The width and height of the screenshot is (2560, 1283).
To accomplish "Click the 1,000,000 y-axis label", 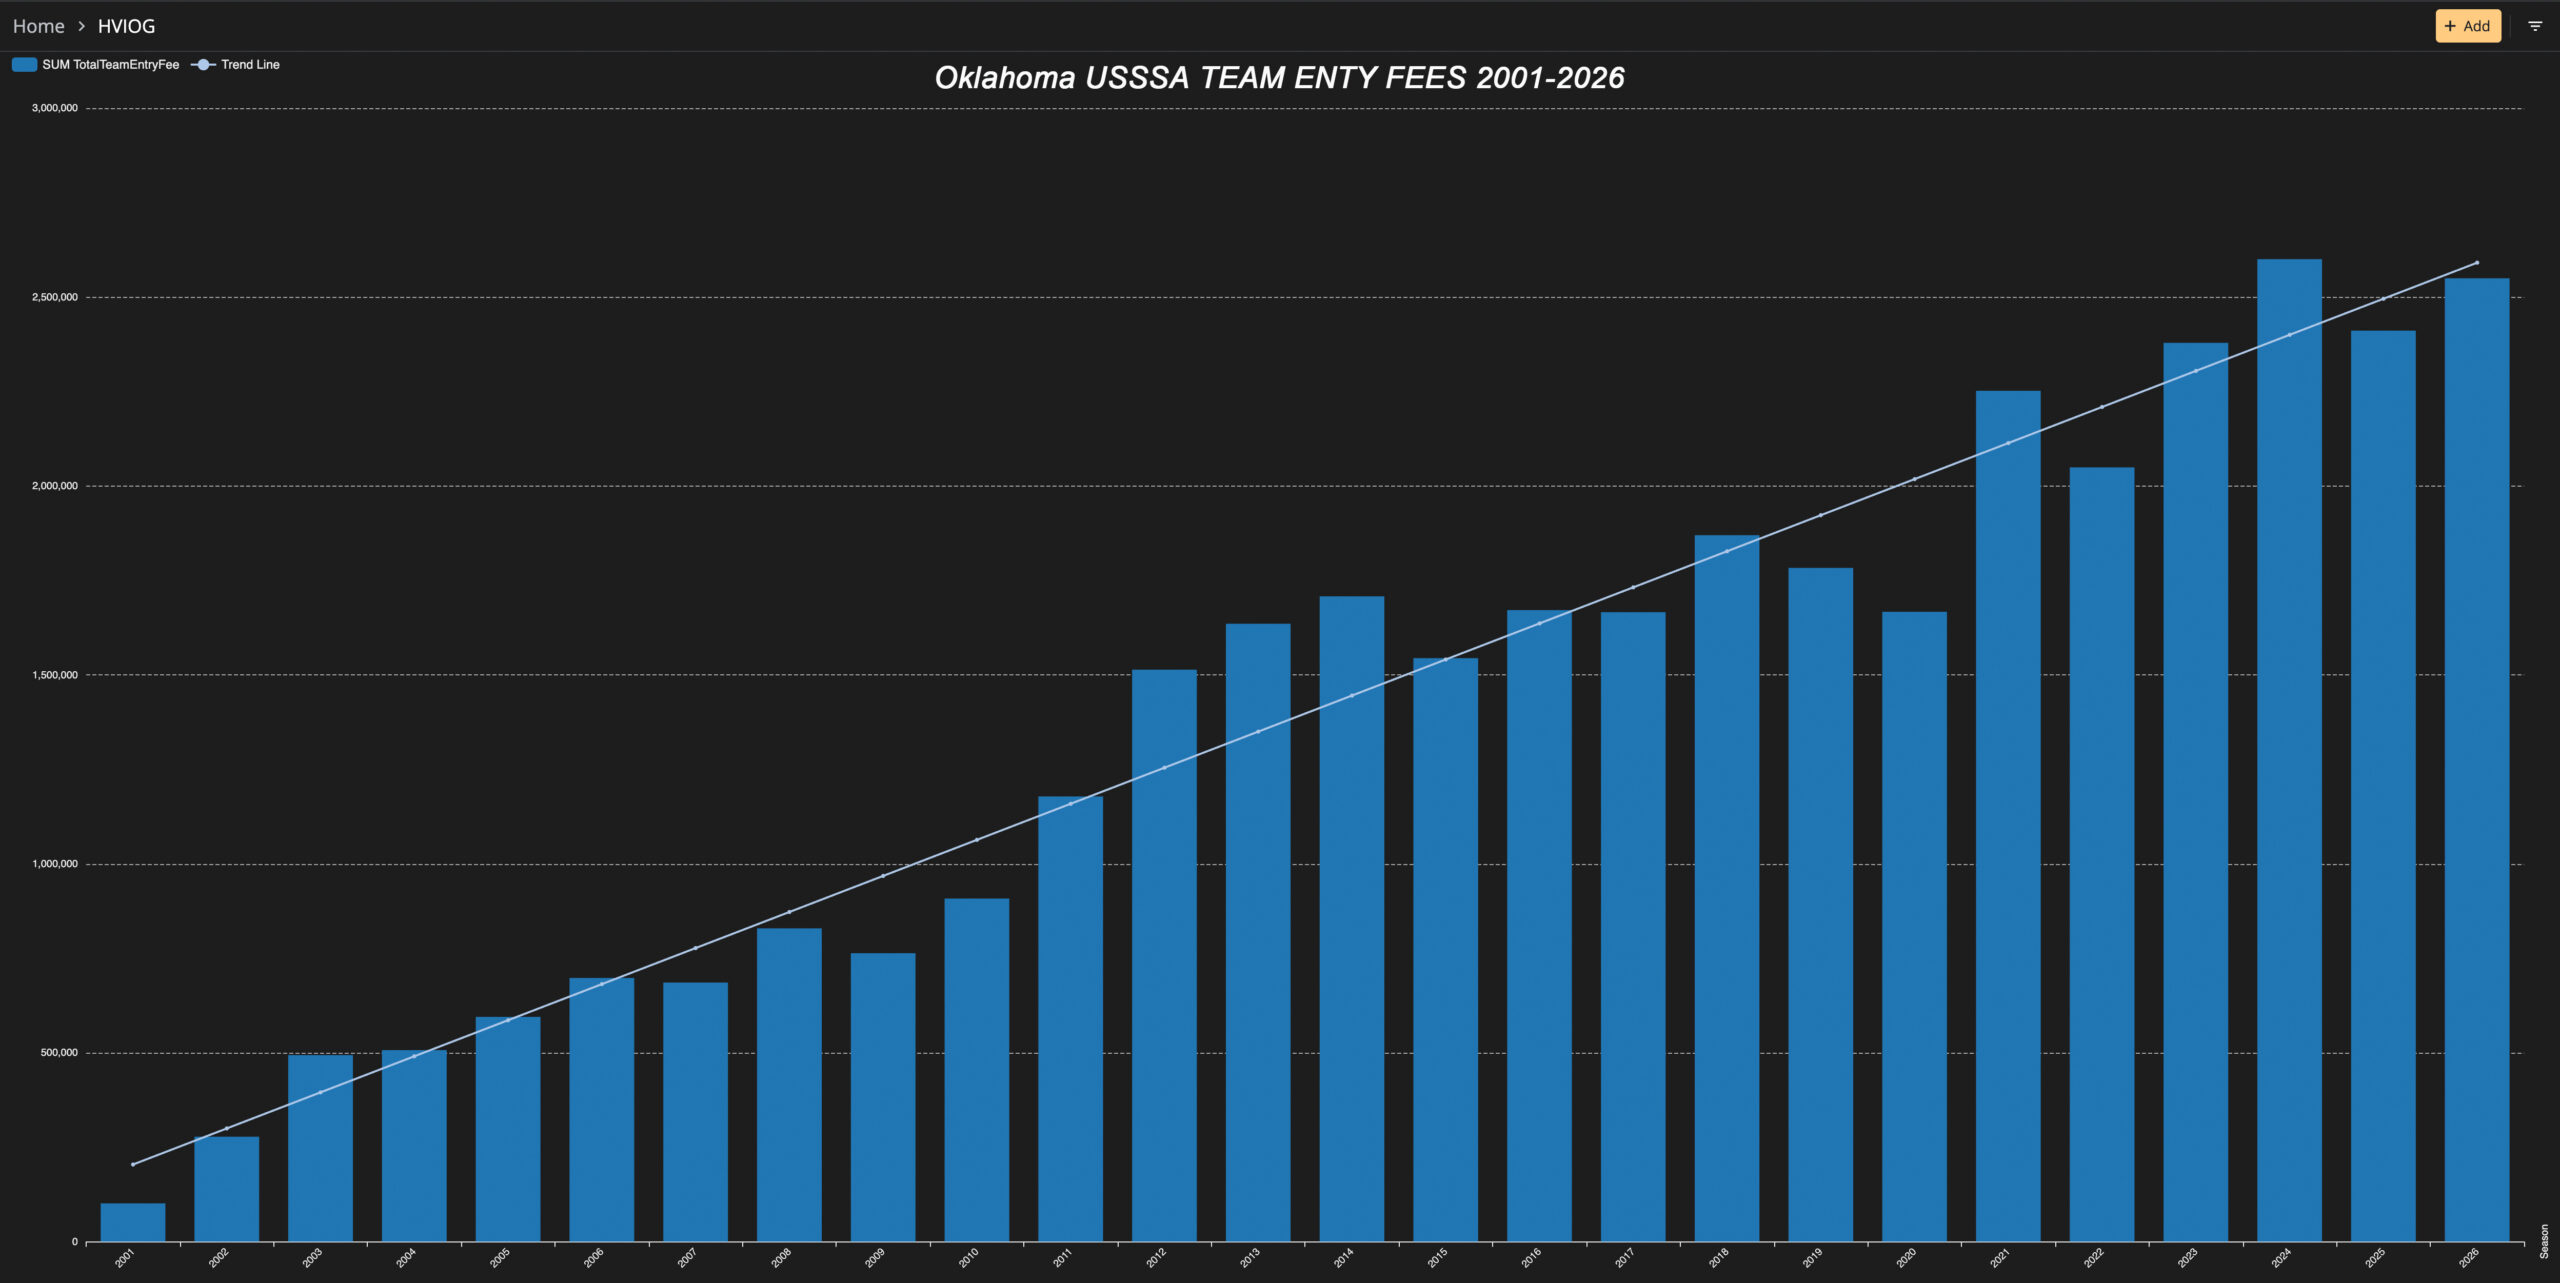I will pyautogui.click(x=55, y=864).
